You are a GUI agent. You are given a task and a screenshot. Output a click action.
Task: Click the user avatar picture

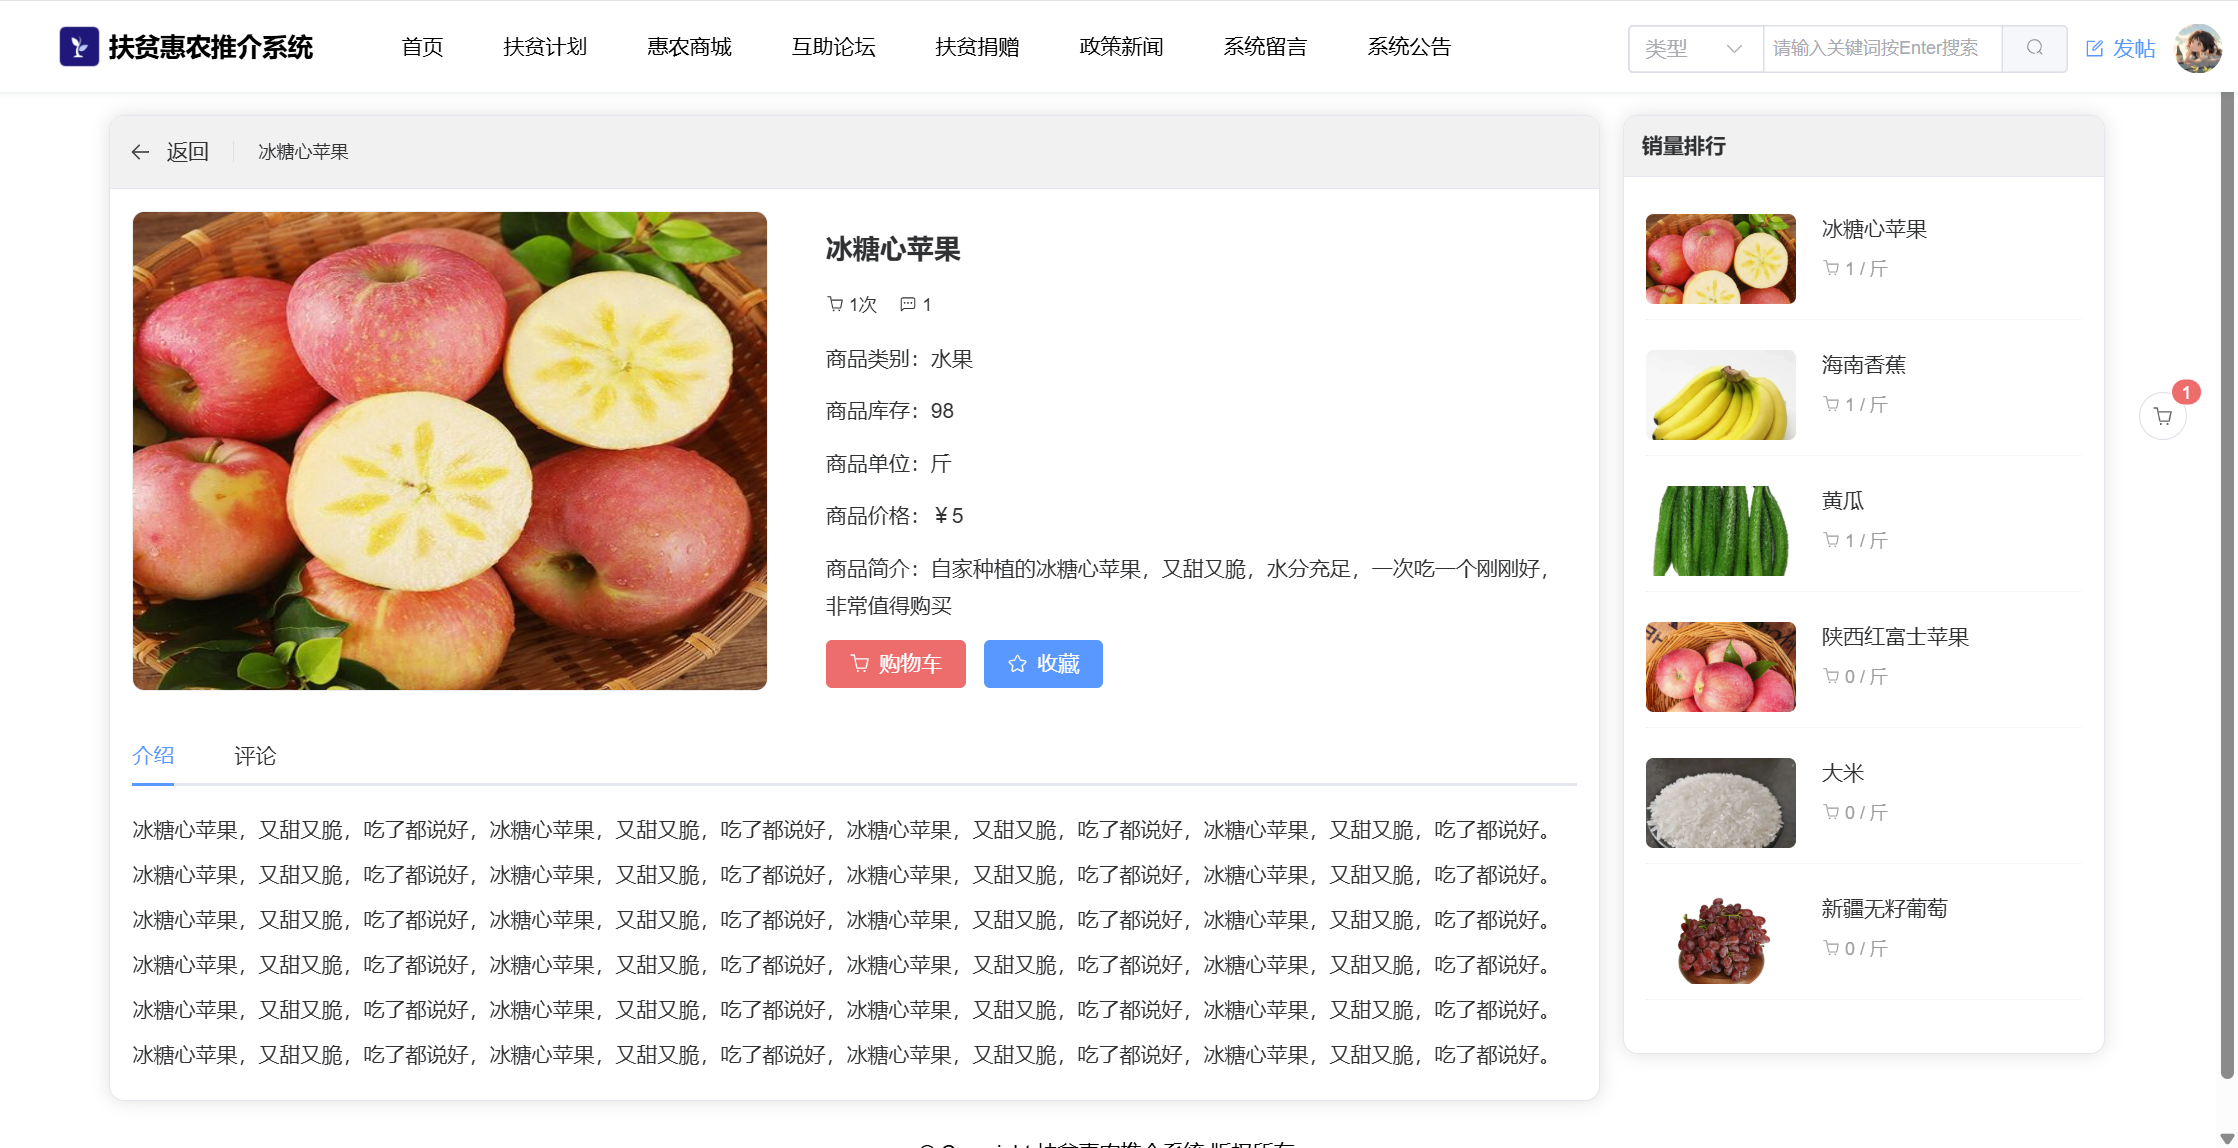coord(2198,48)
